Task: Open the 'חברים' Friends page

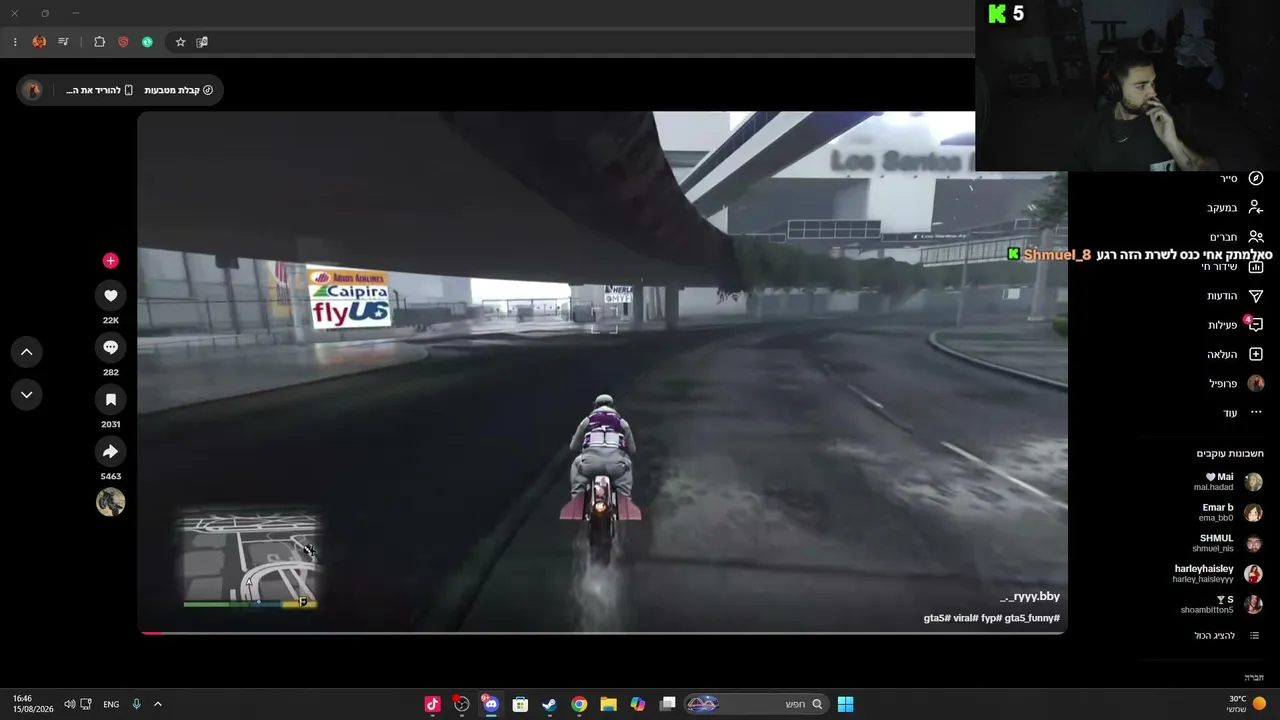Action: [1237, 237]
